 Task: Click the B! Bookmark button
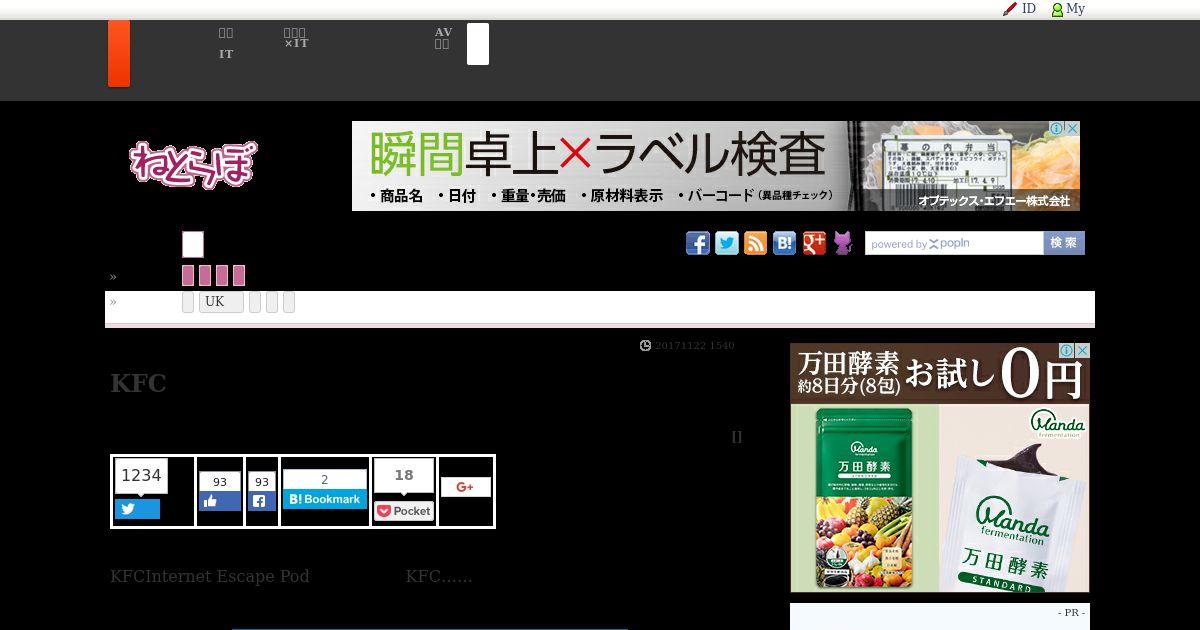[x=325, y=499]
